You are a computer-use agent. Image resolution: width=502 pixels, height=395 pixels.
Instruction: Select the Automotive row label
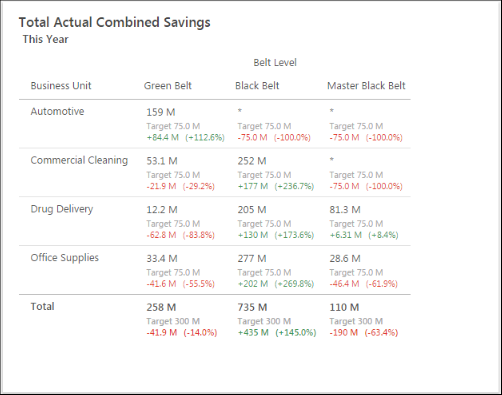pyautogui.click(x=57, y=111)
